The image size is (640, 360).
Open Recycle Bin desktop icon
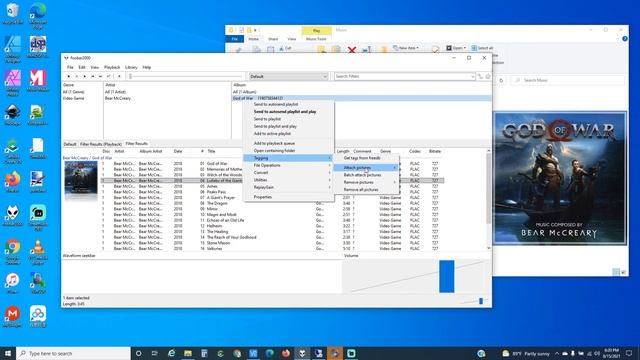click(x=13, y=13)
